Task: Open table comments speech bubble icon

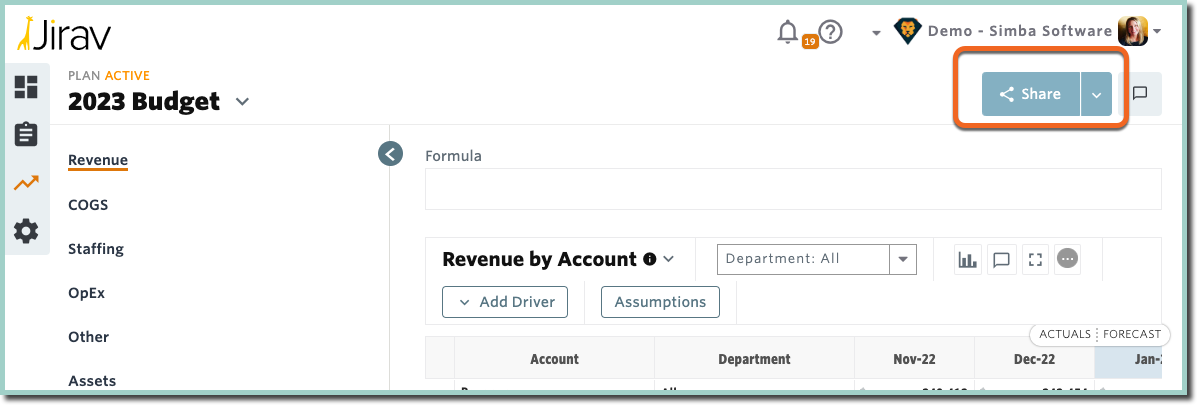Action: [x=1001, y=259]
